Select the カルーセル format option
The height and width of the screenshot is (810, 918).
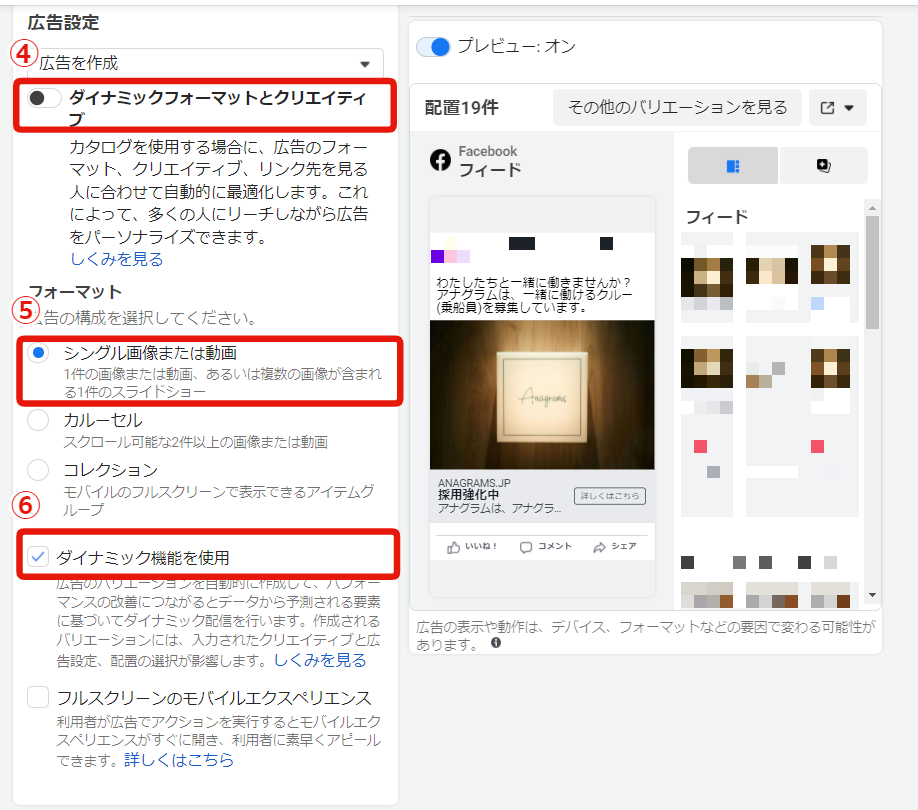click(39, 421)
